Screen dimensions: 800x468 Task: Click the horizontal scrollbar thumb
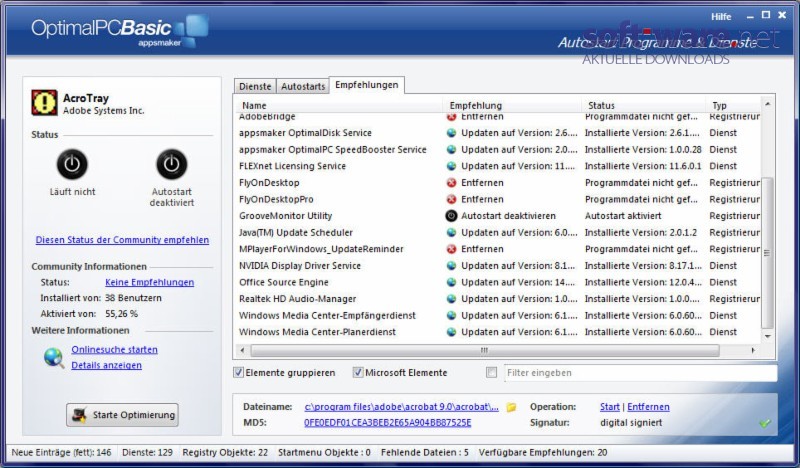pos(485,351)
